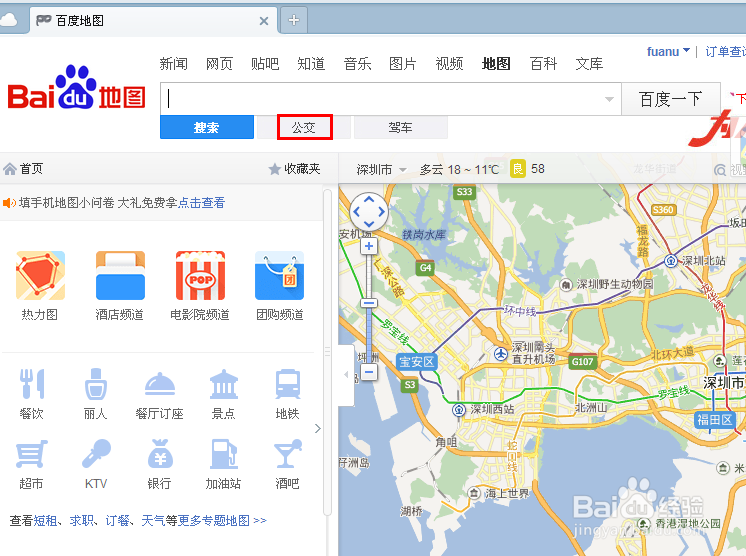Select the 地铁 subway category icon
The image size is (746, 556).
click(288, 384)
